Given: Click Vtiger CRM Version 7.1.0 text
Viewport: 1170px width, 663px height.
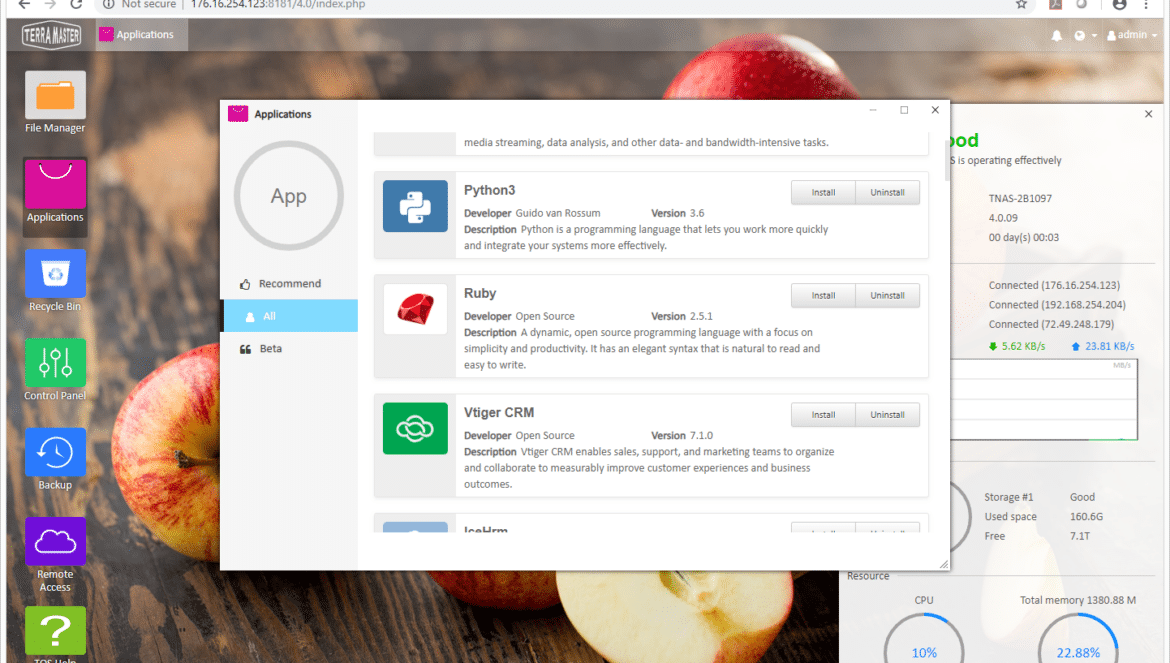Looking at the screenshot, I should click(682, 436).
